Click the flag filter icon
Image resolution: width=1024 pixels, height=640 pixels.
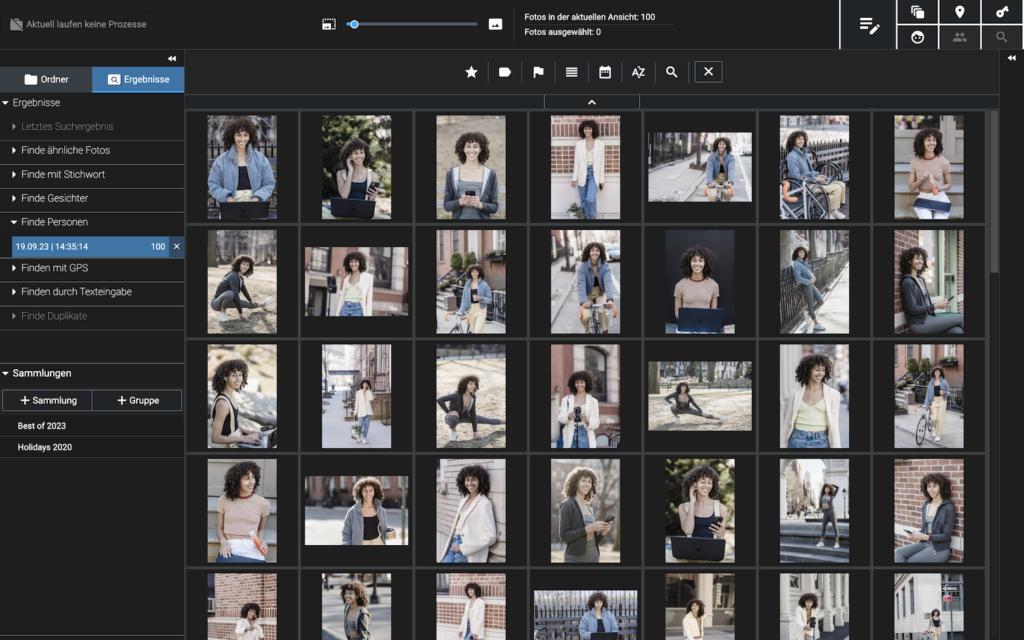point(538,72)
